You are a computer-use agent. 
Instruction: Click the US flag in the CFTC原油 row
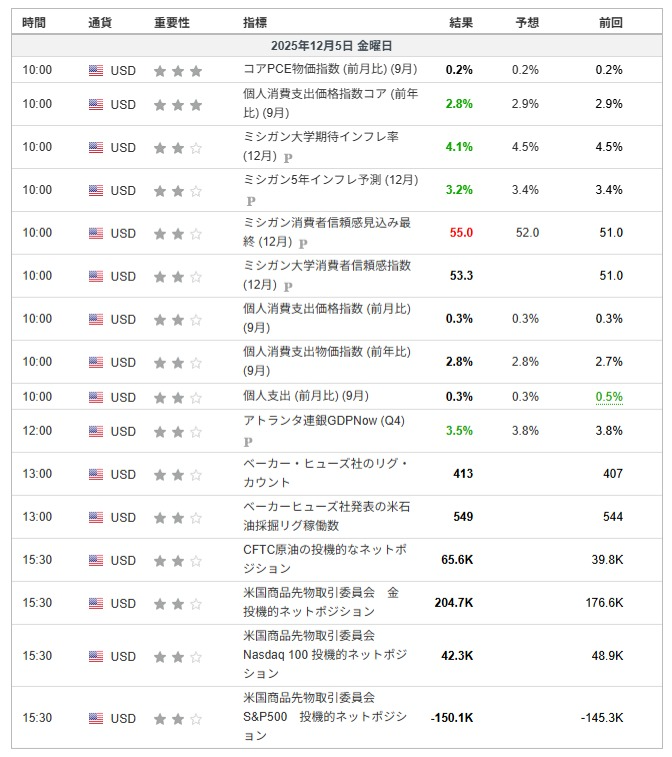(96, 560)
